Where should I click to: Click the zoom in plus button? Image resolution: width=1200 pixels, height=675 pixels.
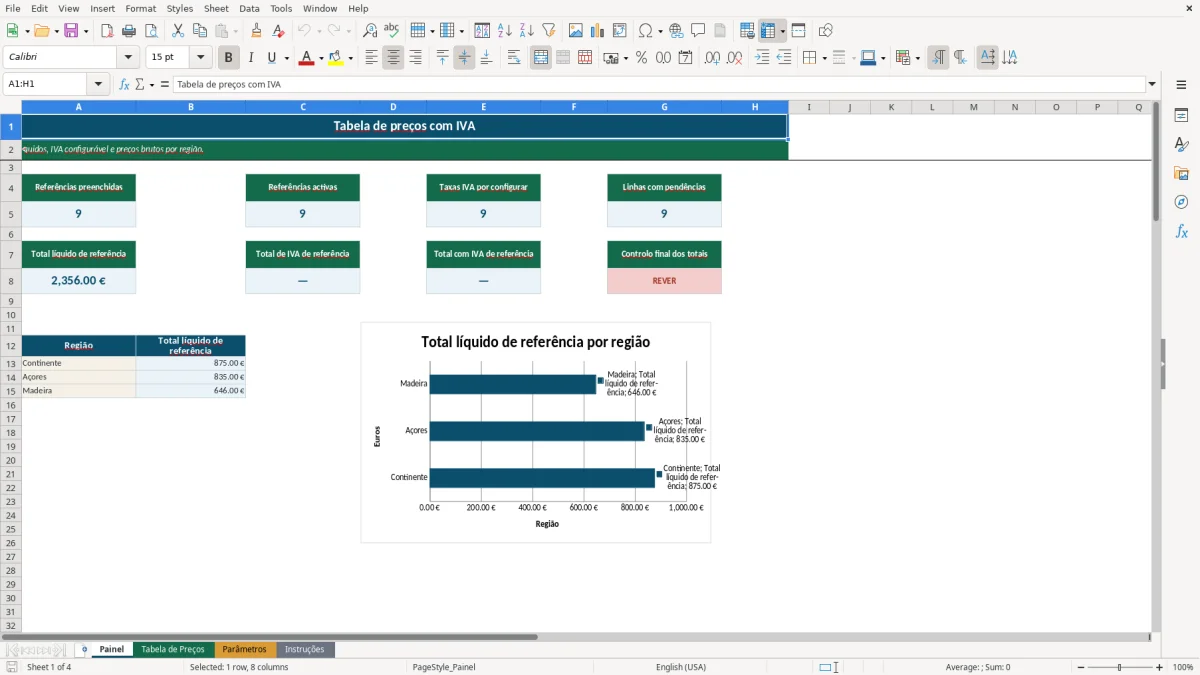point(1159,667)
